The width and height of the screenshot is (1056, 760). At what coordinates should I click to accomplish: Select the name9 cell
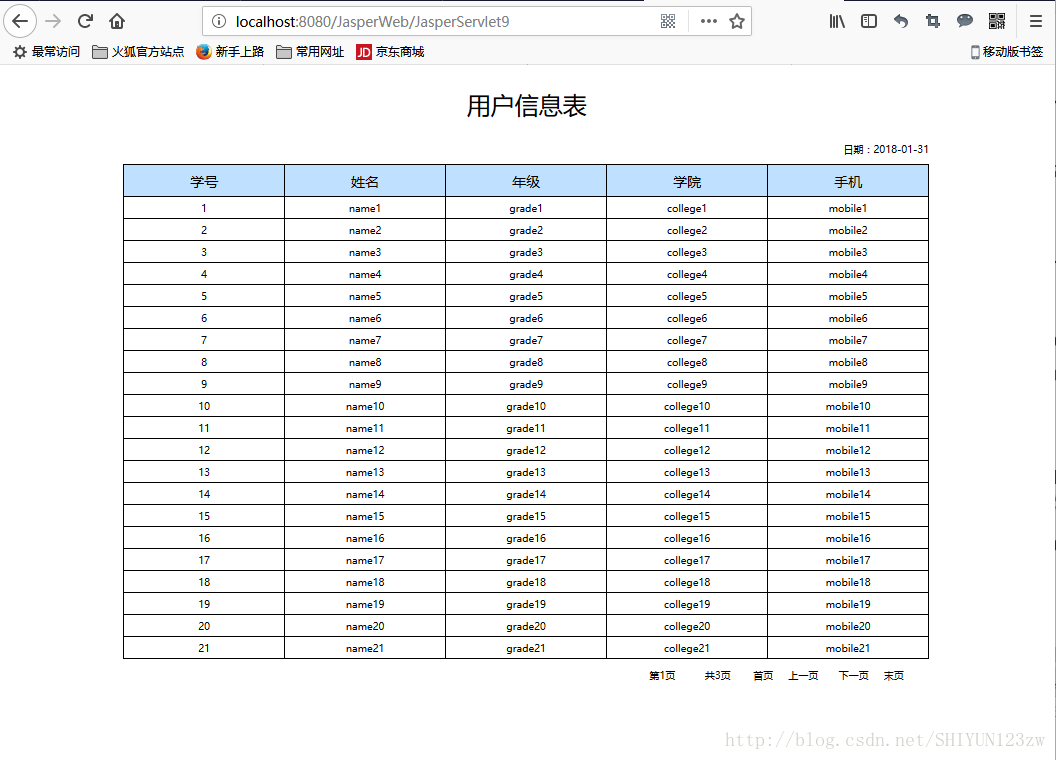(365, 384)
